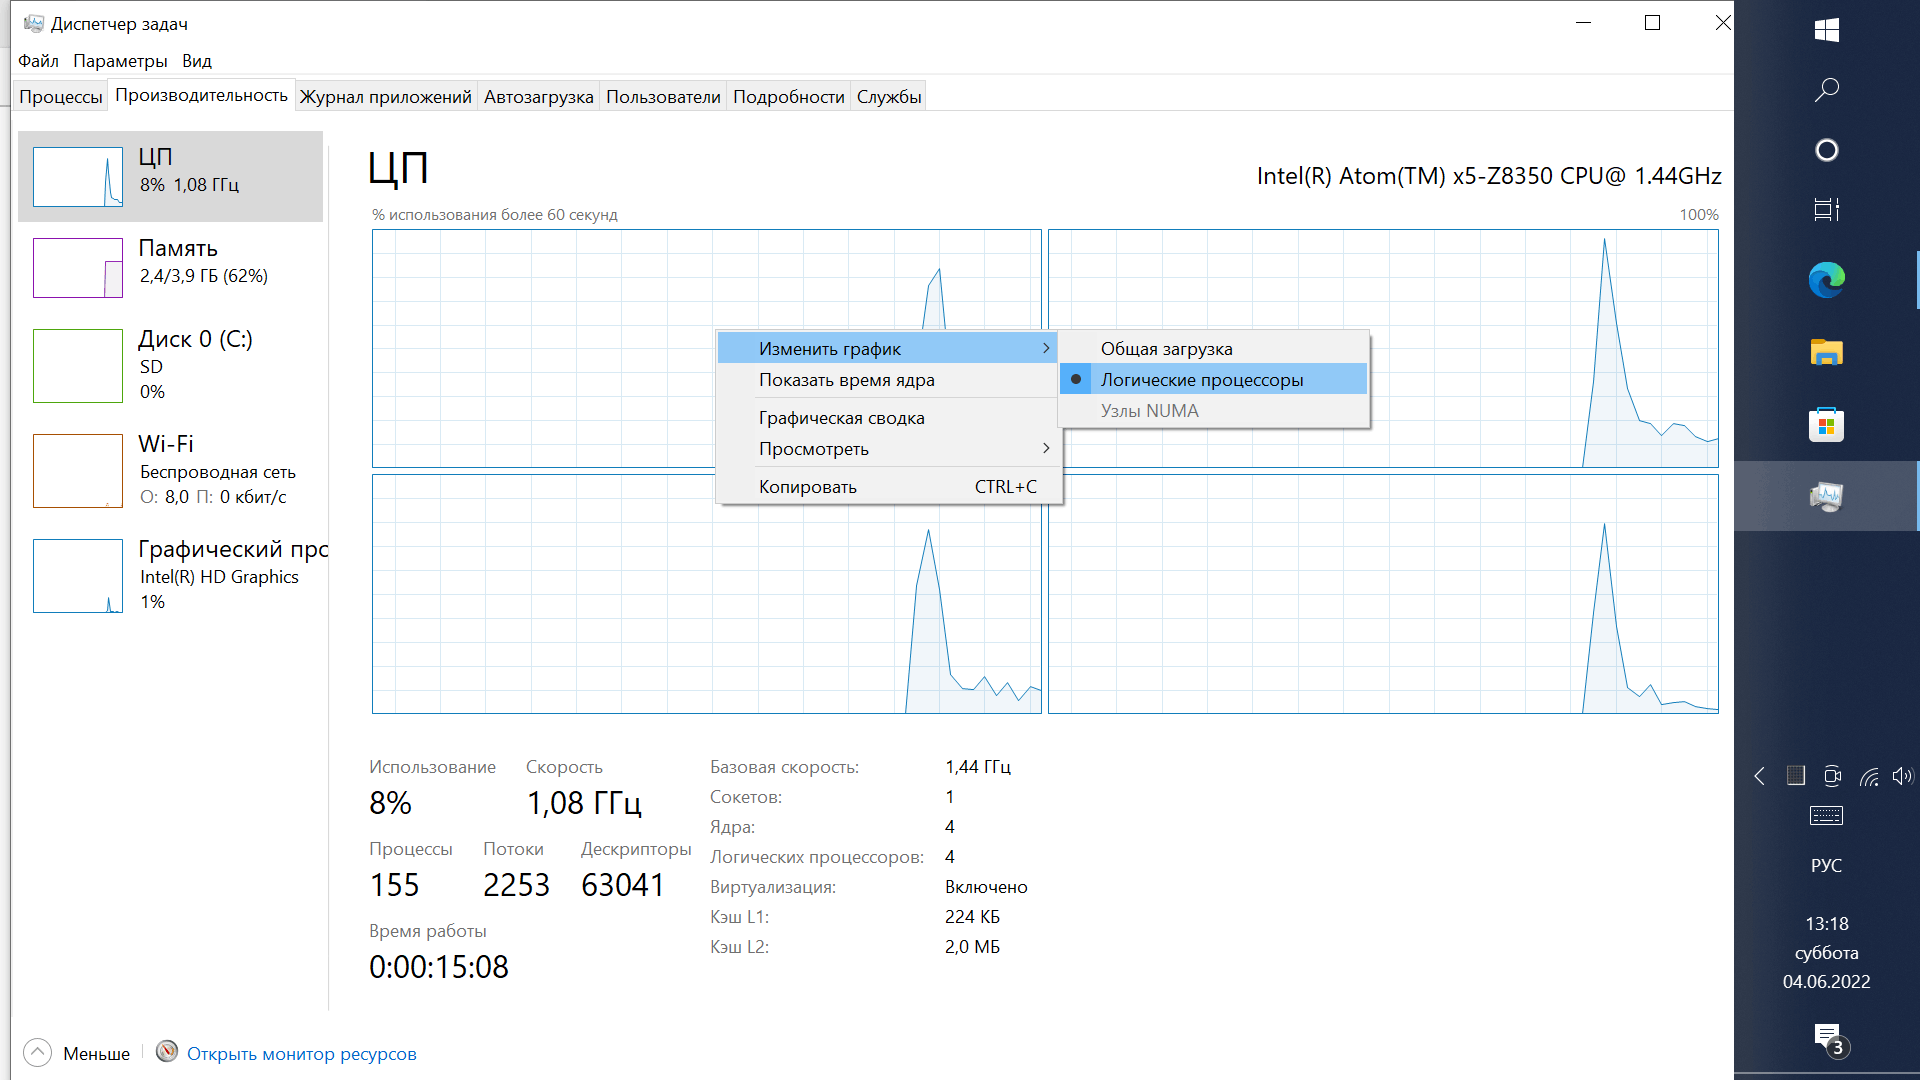Switch to the Подробности tab
Image resolution: width=1920 pixels, height=1080 pixels.
(789, 97)
